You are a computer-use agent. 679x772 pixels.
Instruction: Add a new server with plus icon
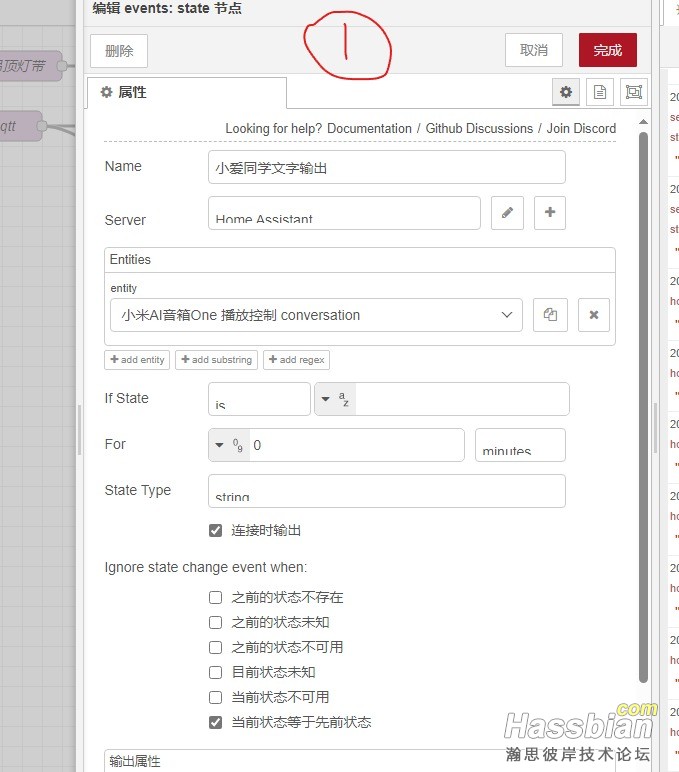click(x=550, y=213)
